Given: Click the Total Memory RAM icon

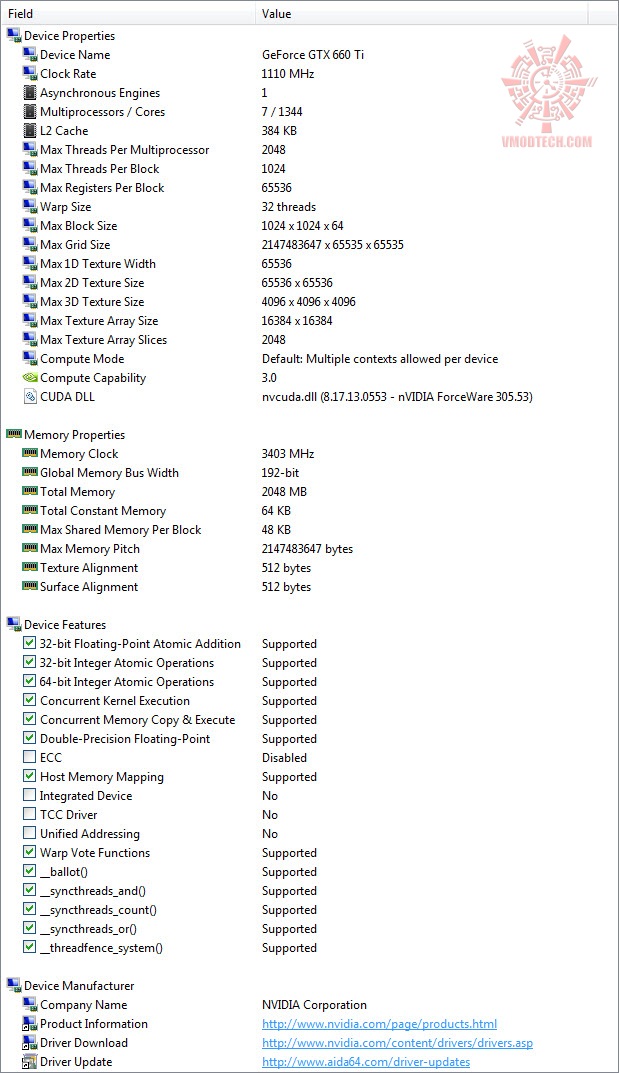Looking at the screenshot, I should 29,491.
